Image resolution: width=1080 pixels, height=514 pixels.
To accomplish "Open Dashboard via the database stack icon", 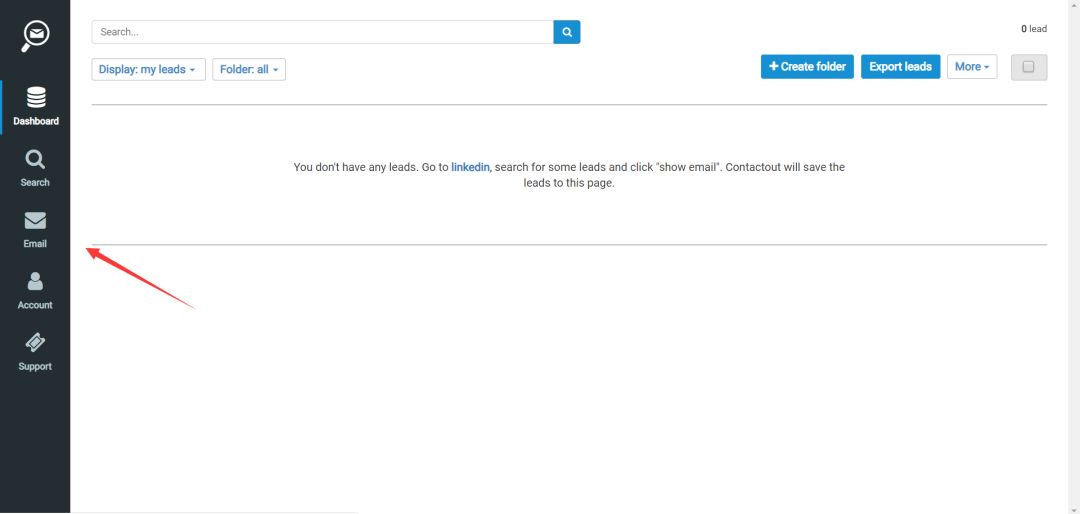I will [x=36, y=98].
